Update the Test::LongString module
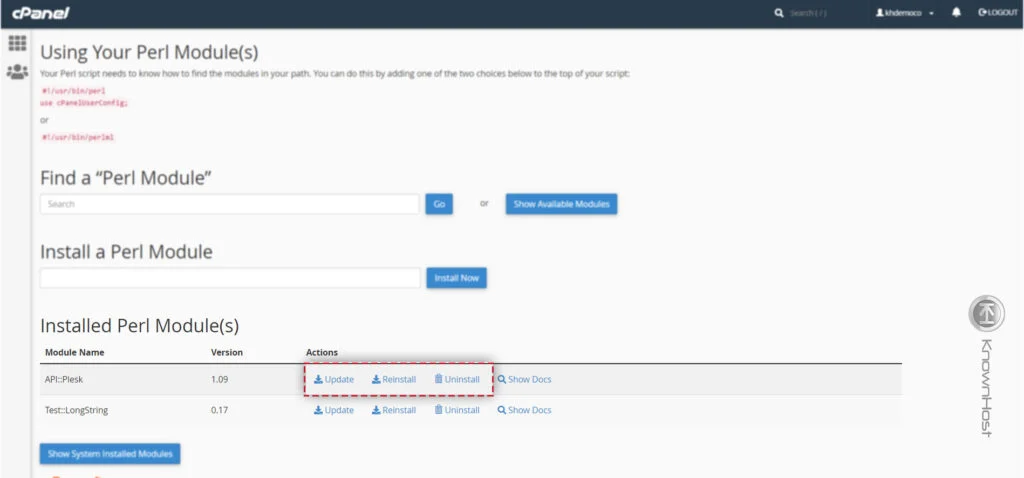The height and width of the screenshot is (478, 1024). pos(334,410)
